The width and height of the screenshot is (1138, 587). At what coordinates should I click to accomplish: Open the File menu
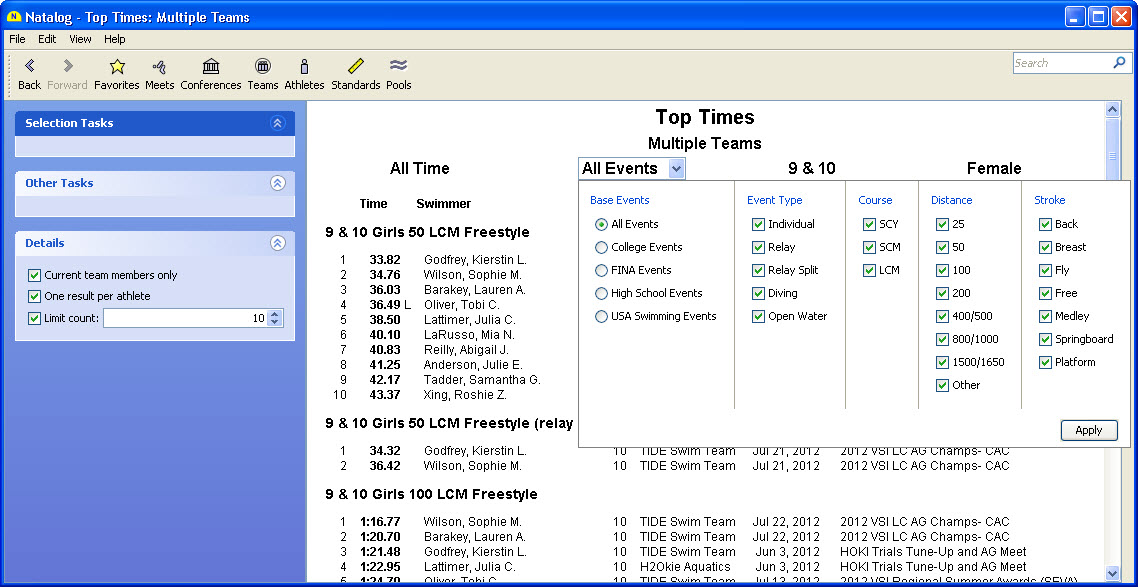click(17, 39)
